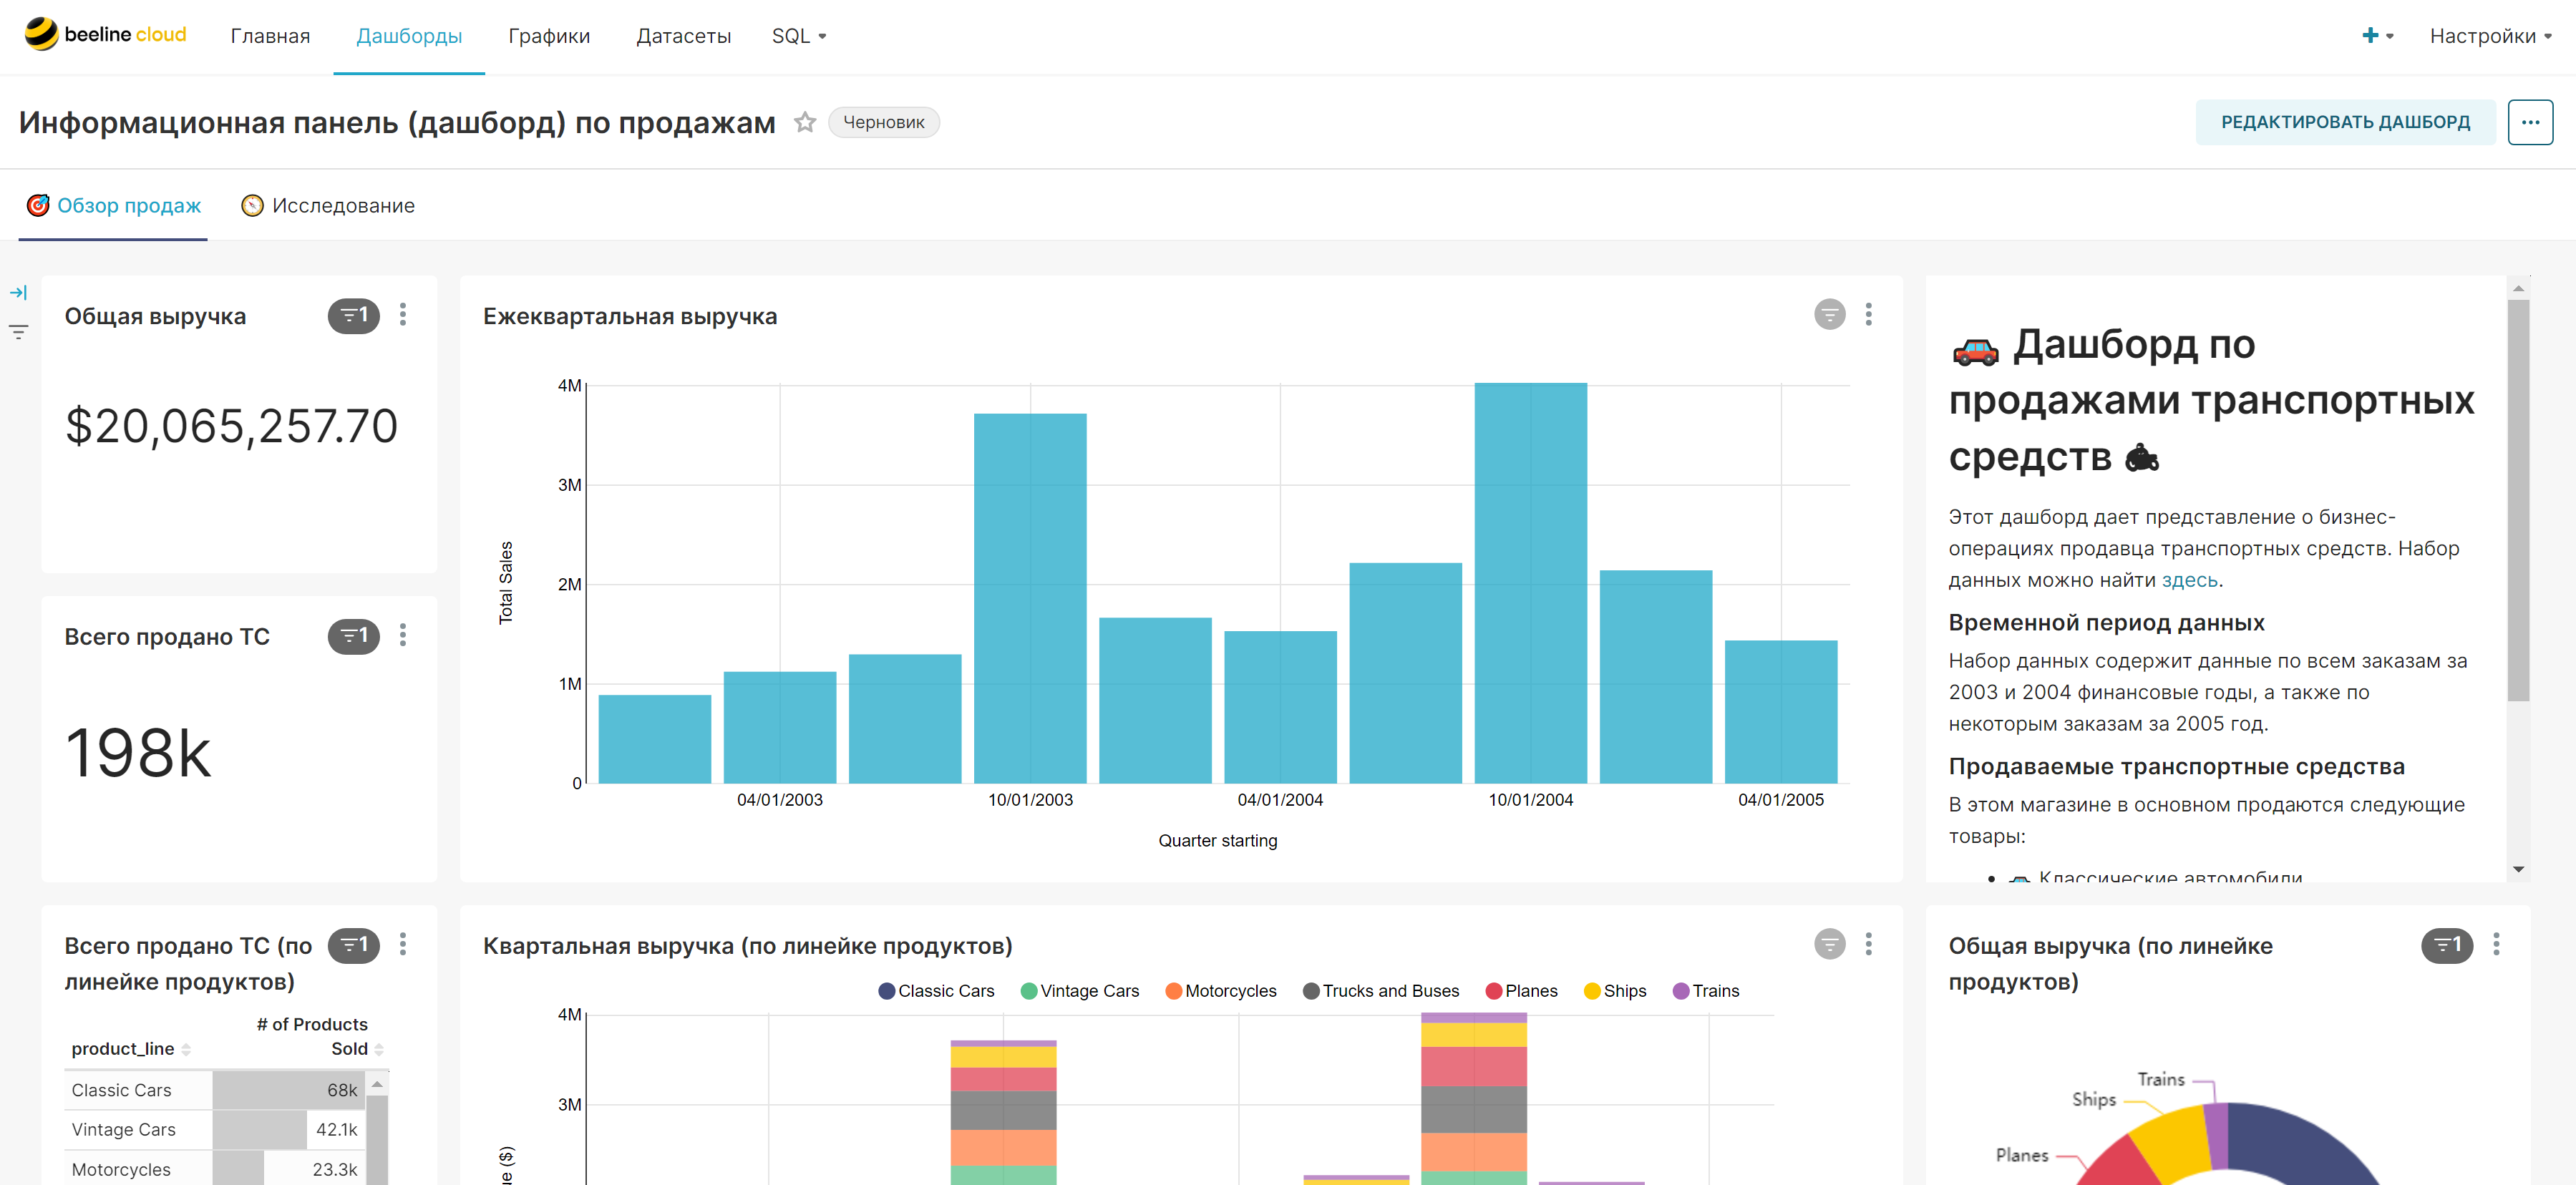Click product table scroll-up arrow

[377, 1084]
